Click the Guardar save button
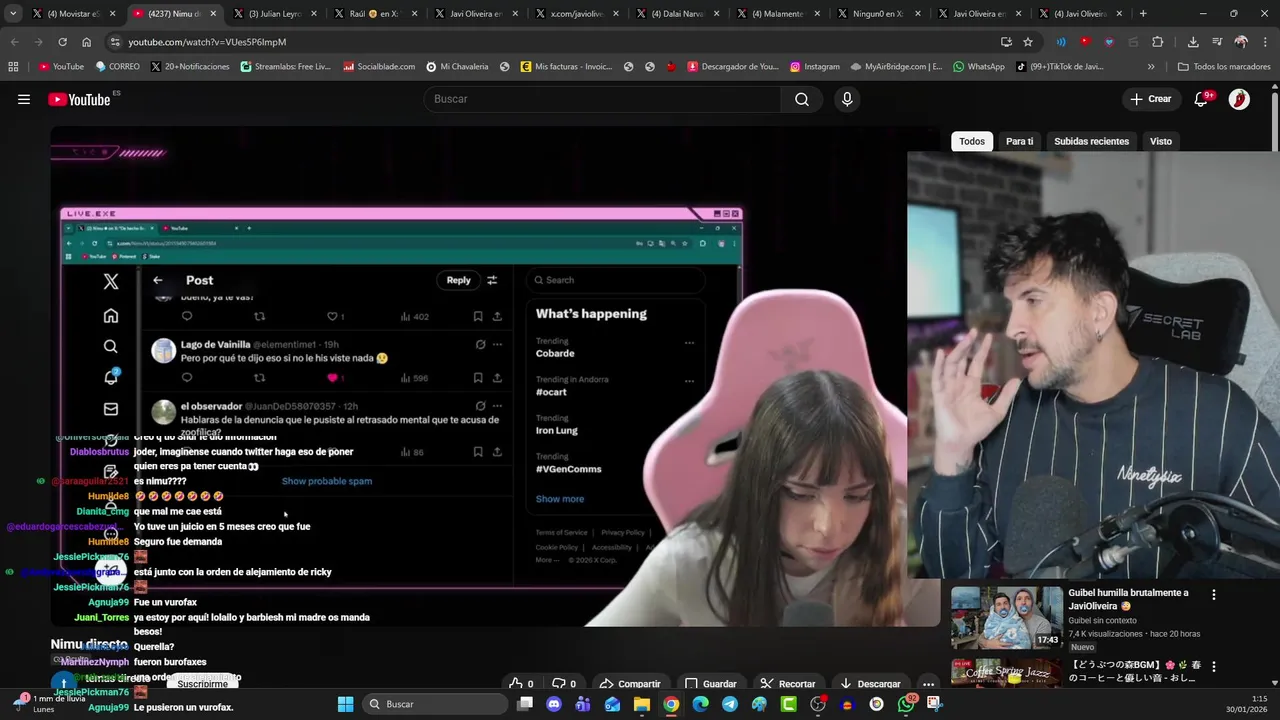This screenshot has height=720, width=1280. pyautogui.click(x=710, y=684)
